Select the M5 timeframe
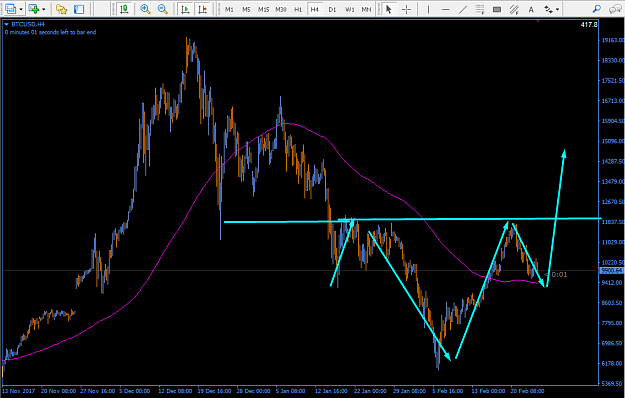This screenshot has height=398, width=625. [246, 9]
